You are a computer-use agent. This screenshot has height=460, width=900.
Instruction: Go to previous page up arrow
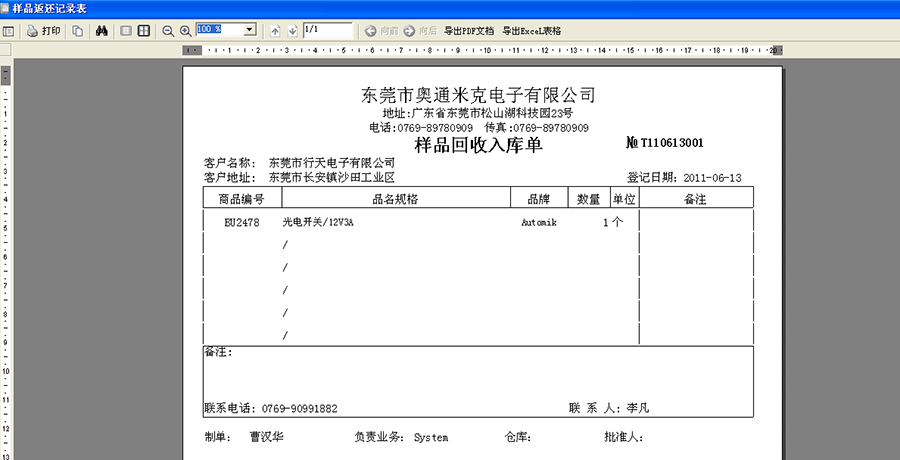tap(275, 31)
